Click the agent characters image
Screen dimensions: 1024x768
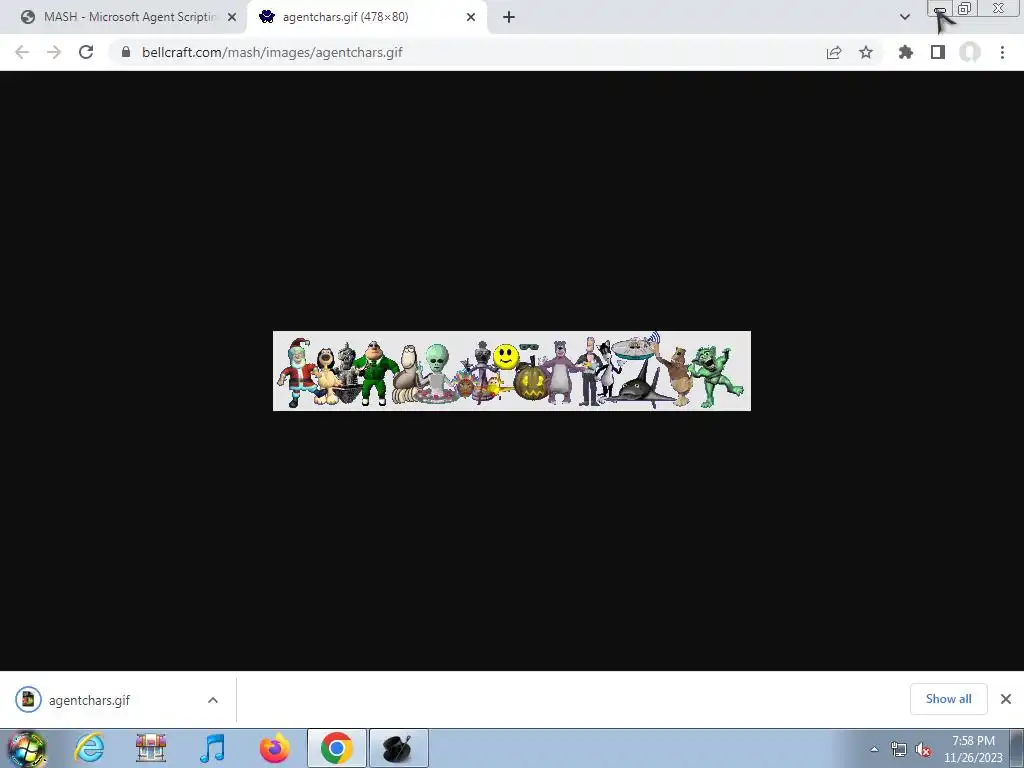(x=512, y=371)
